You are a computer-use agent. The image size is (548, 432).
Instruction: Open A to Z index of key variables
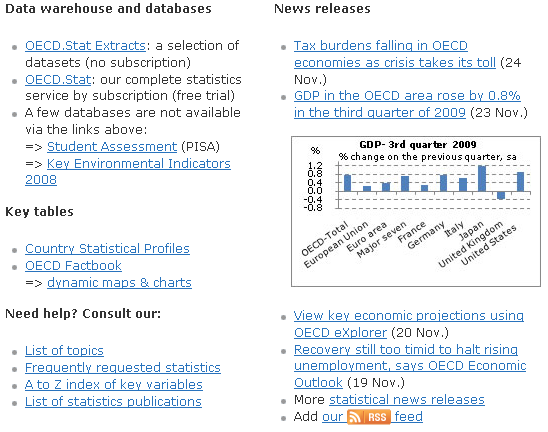114,384
